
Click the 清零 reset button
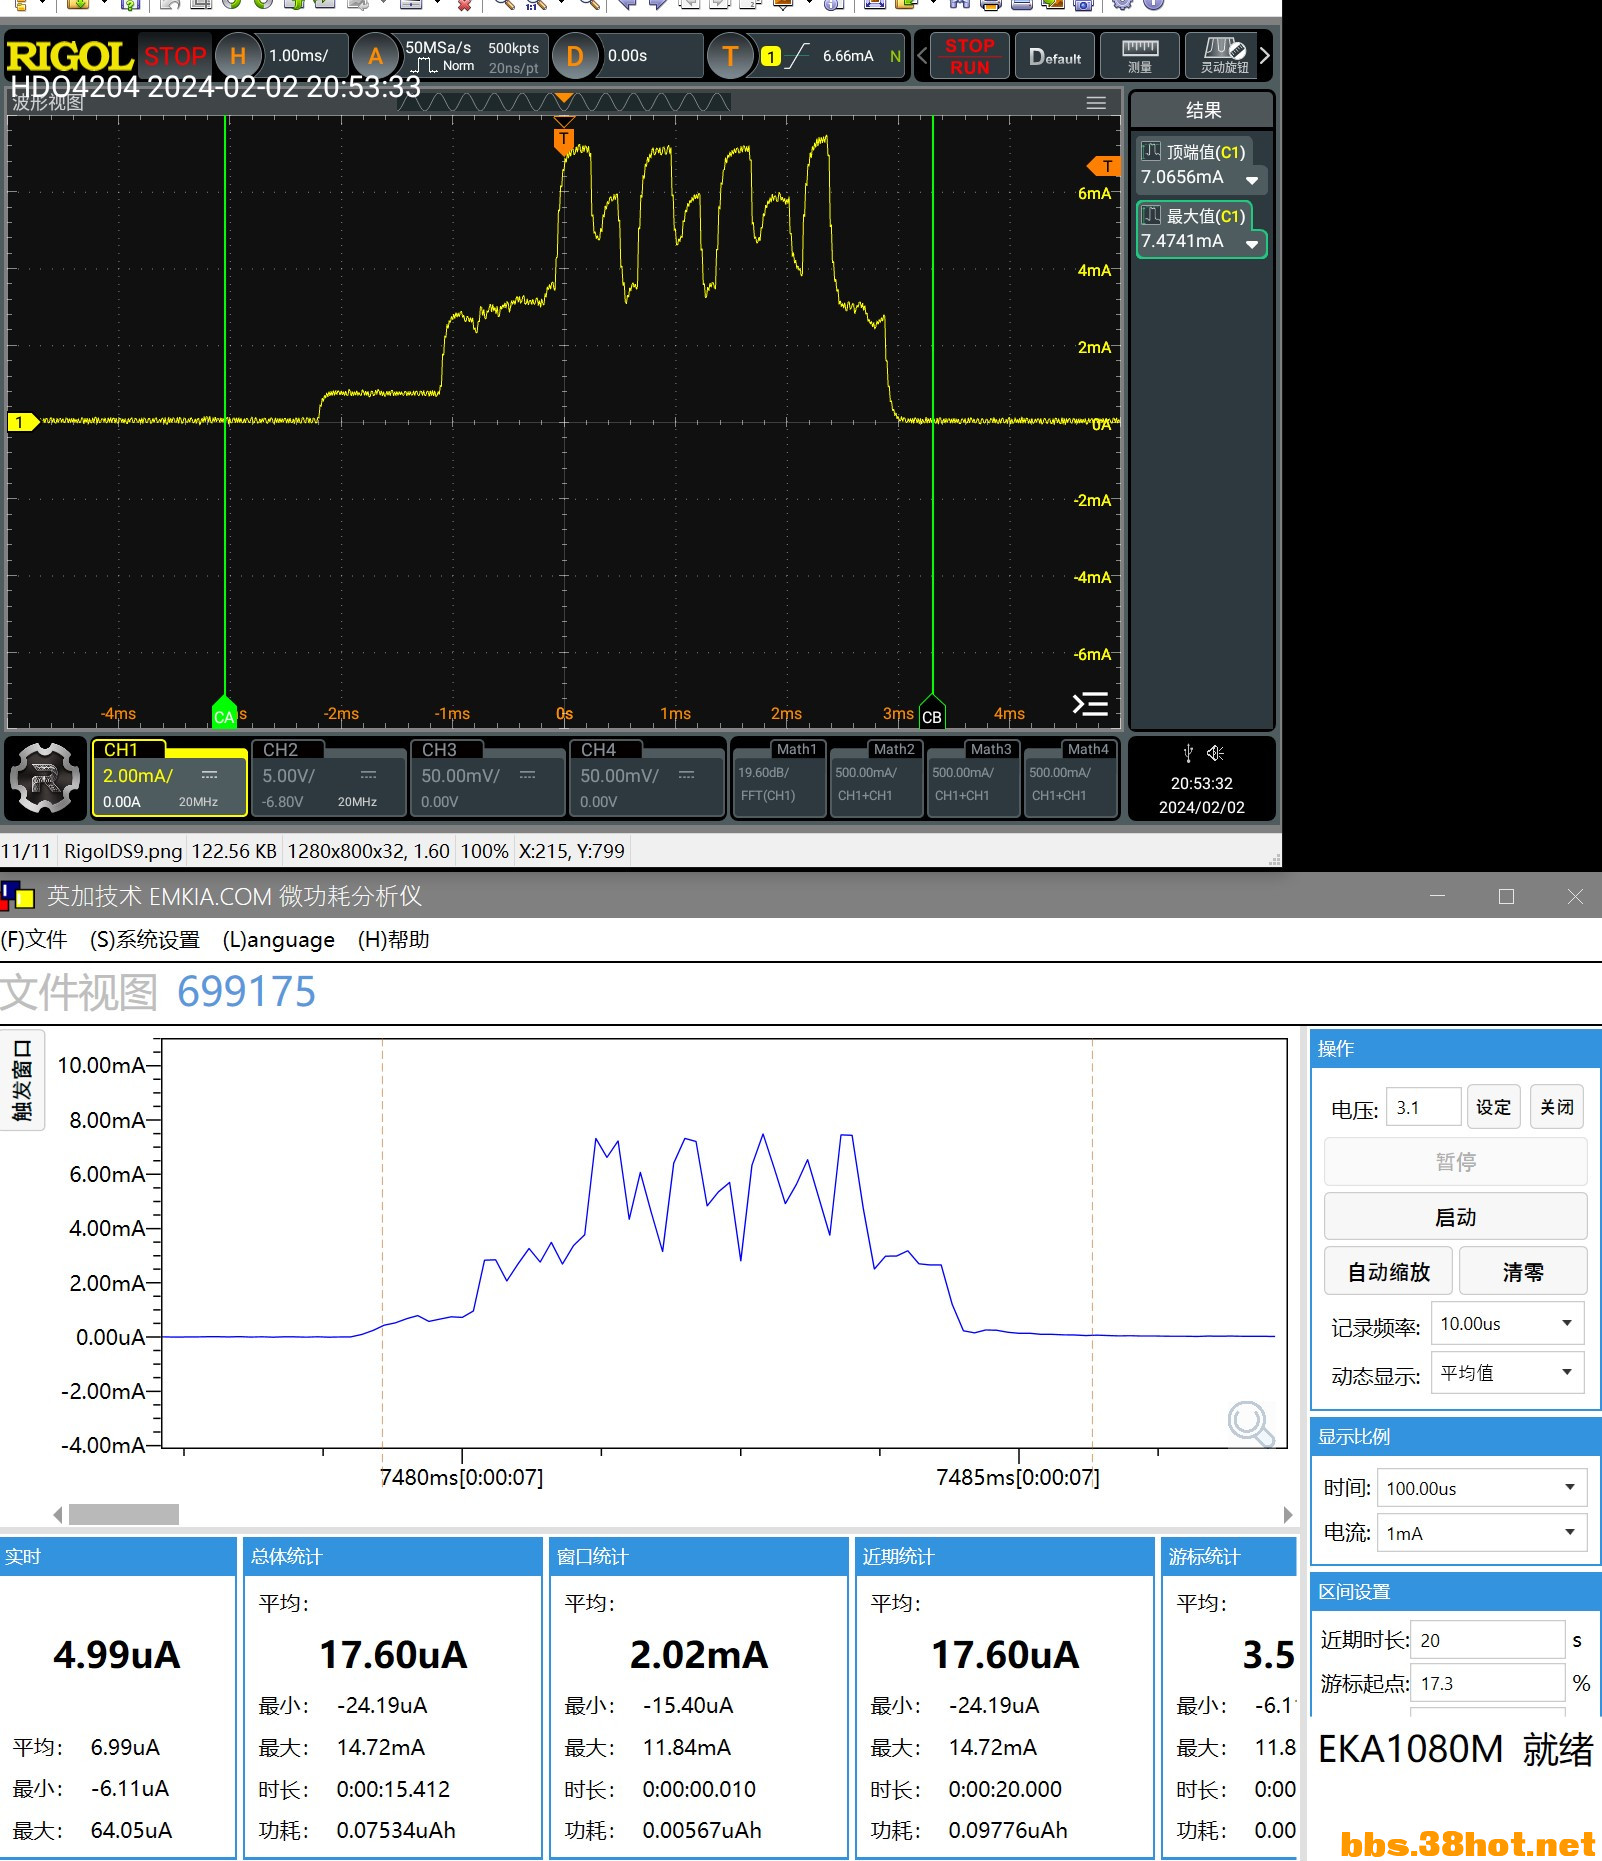click(x=1523, y=1272)
